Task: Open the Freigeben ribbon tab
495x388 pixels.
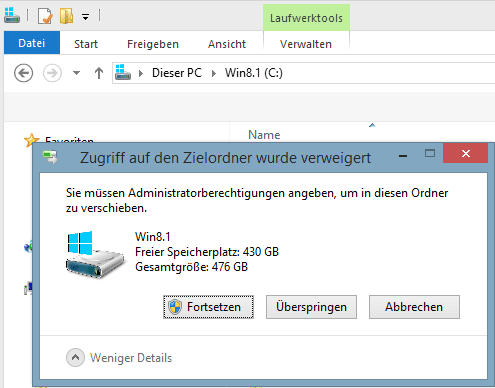Action: point(153,44)
